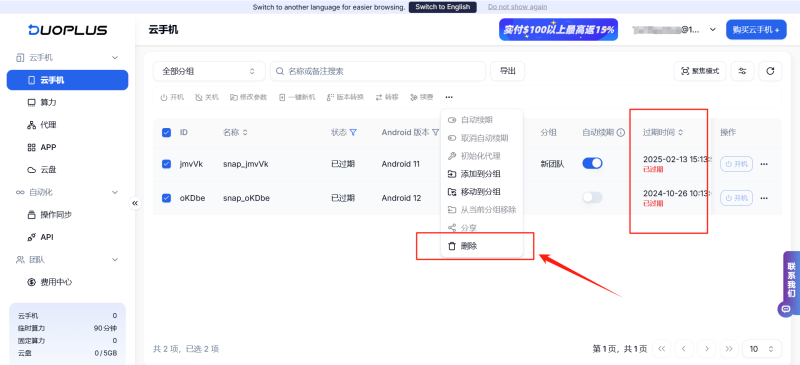800x365 pixels.
Task: Uncheck the oKDbe row checkbox
Action: pyautogui.click(x=166, y=198)
